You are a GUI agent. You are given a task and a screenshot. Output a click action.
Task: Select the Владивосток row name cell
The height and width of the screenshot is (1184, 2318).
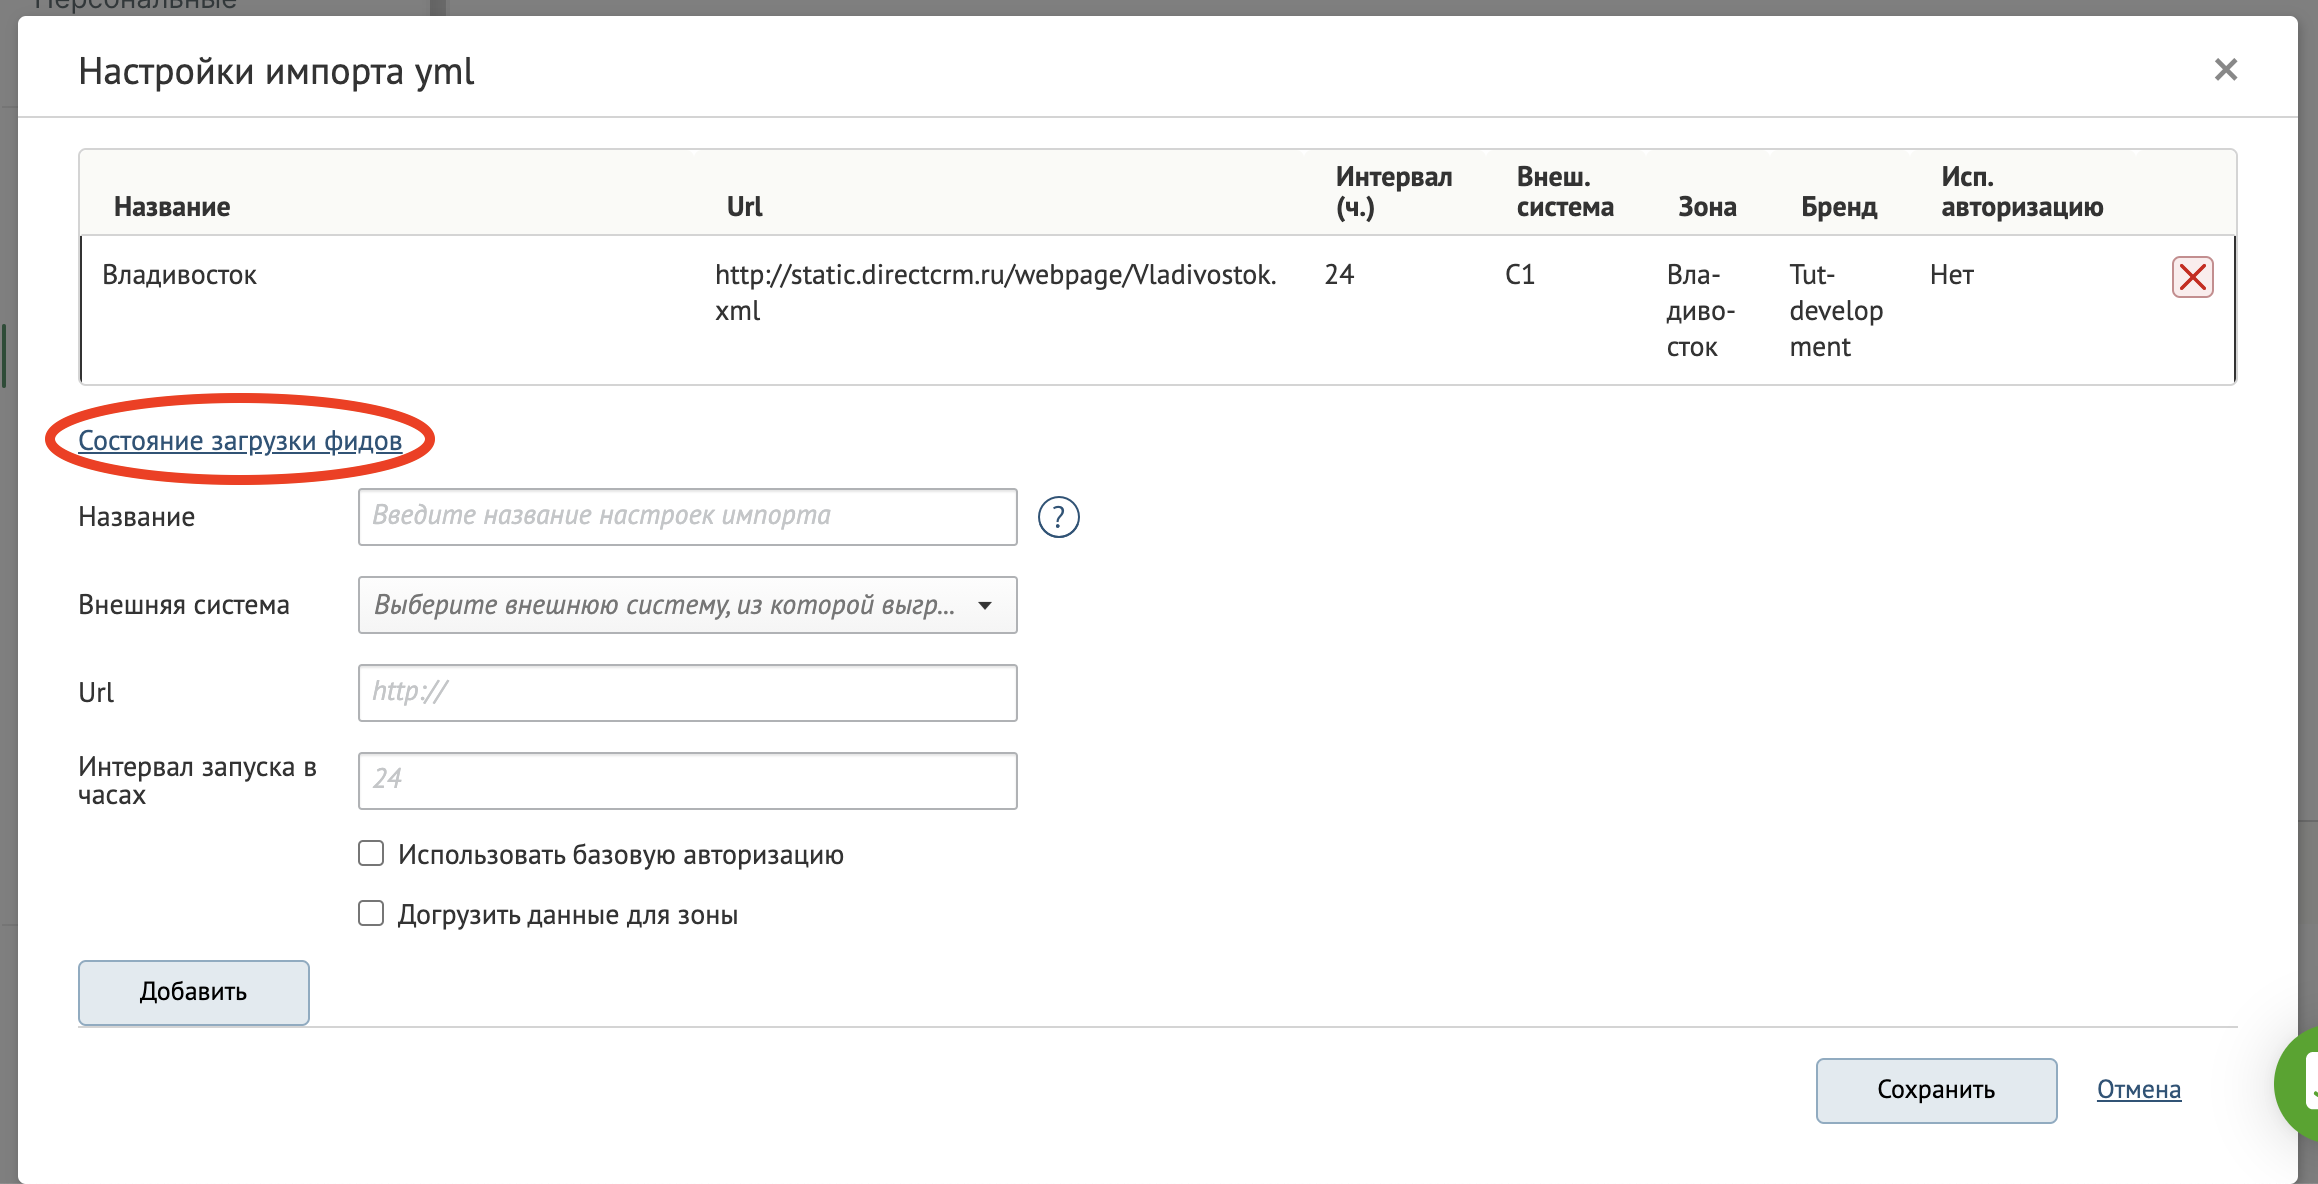click(180, 275)
